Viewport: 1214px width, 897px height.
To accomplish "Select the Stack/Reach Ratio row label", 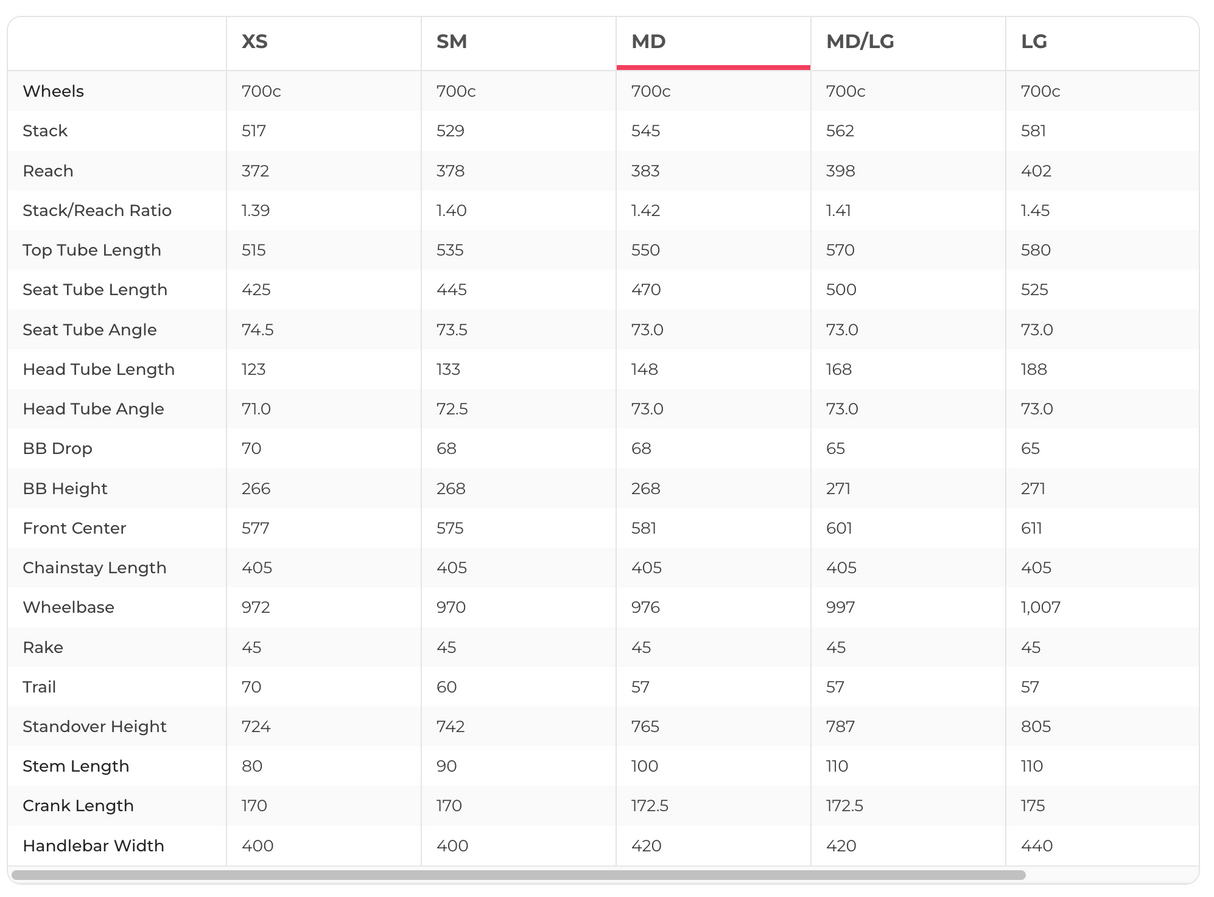I will tap(97, 210).
